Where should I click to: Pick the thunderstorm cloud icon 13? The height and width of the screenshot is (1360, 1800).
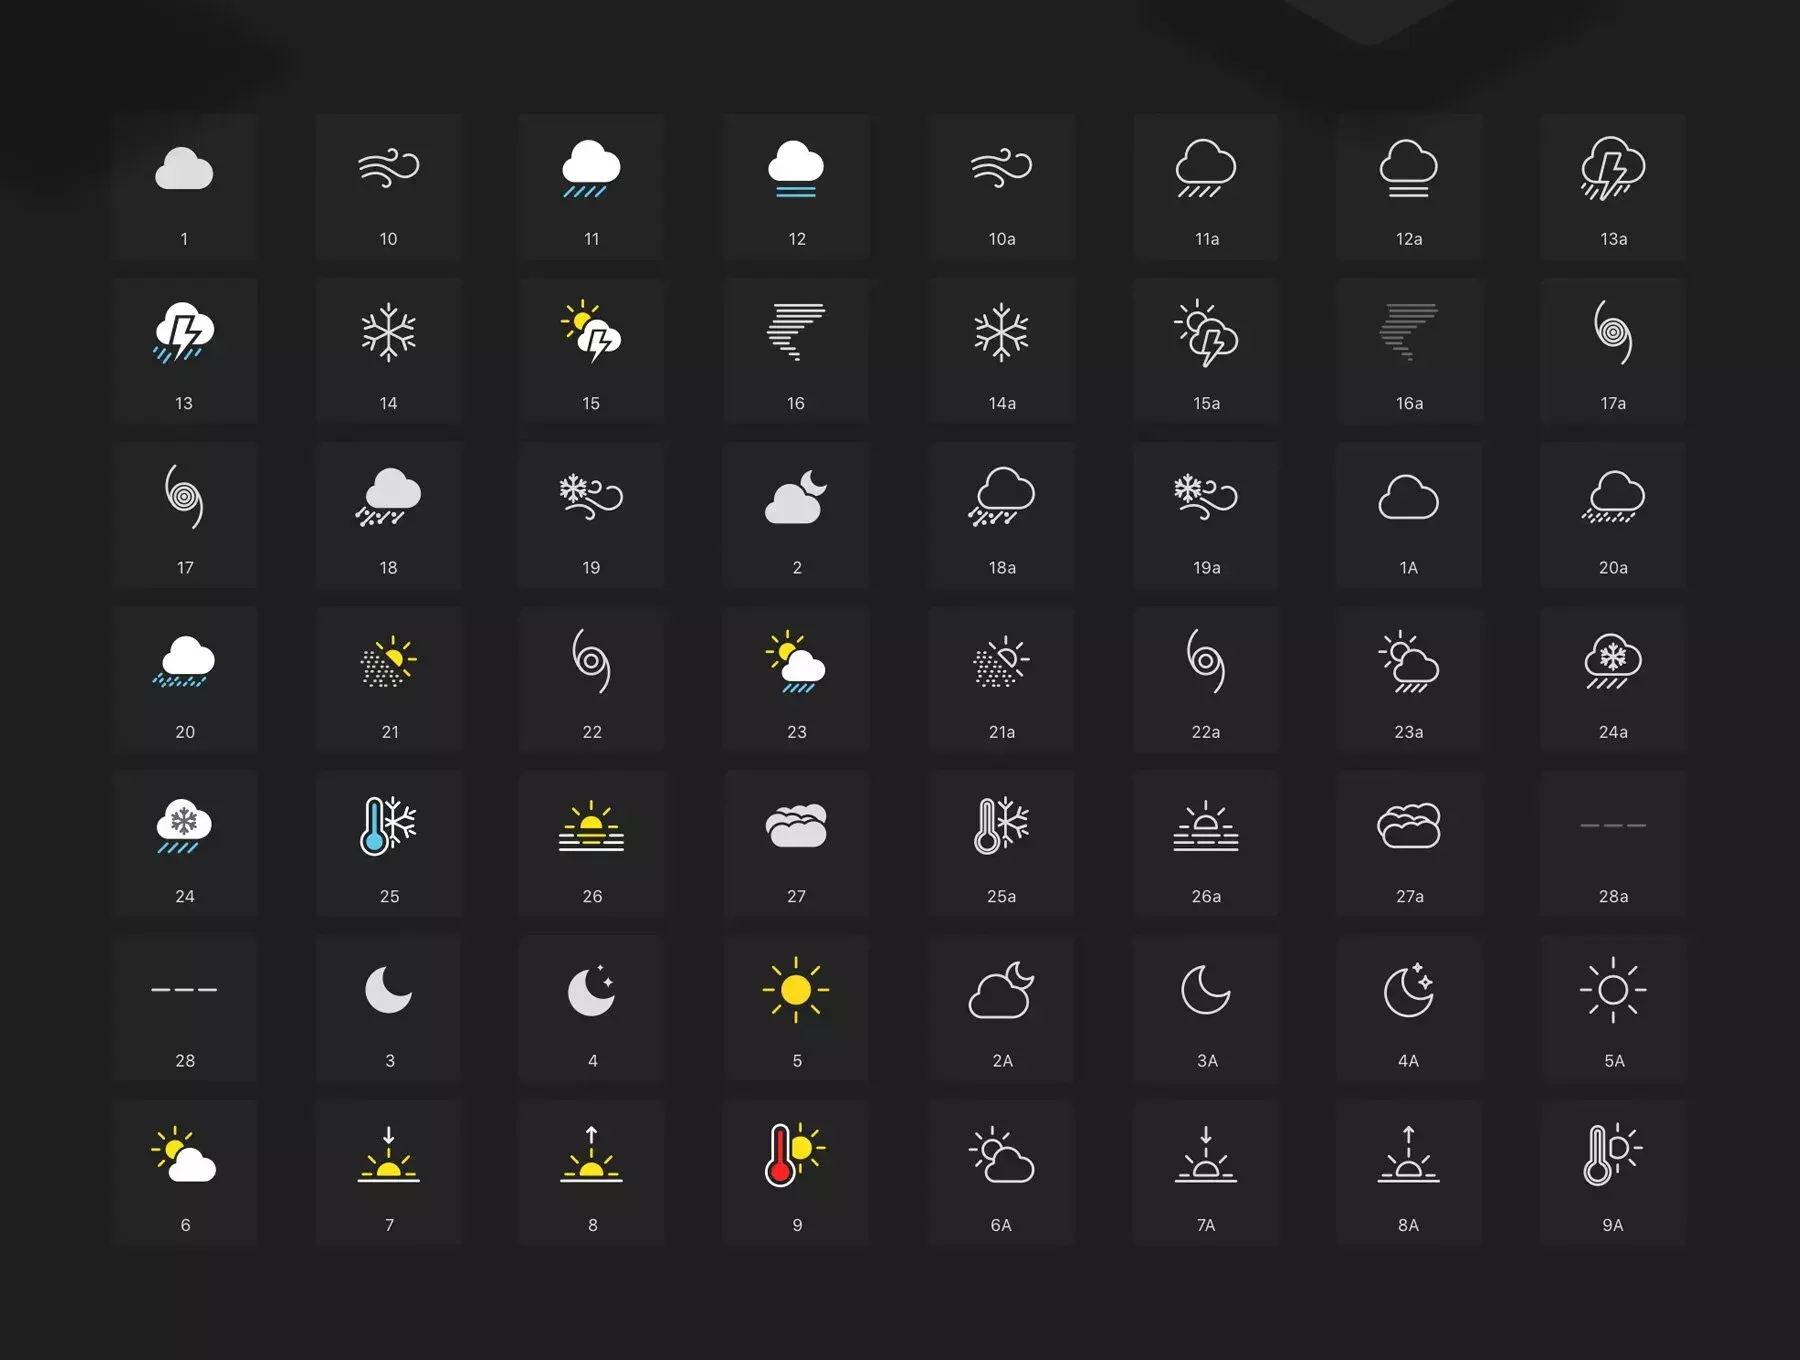pos(184,333)
